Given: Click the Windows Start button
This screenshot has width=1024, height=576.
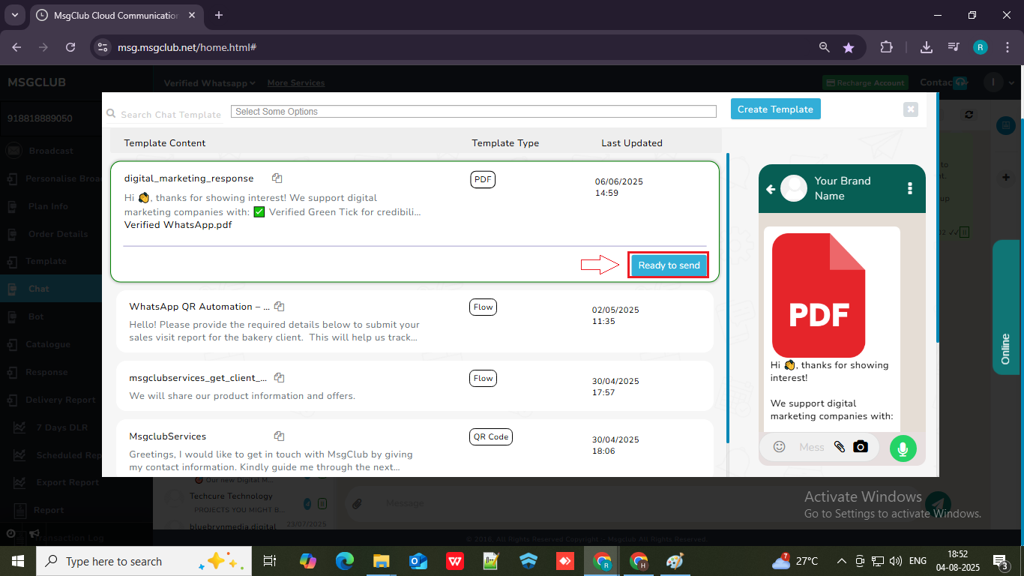Looking at the screenshot, I should click(x=18, y=561).
